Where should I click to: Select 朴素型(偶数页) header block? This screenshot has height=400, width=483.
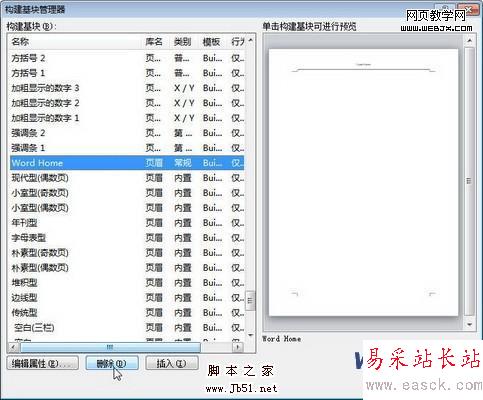[127, 268]
